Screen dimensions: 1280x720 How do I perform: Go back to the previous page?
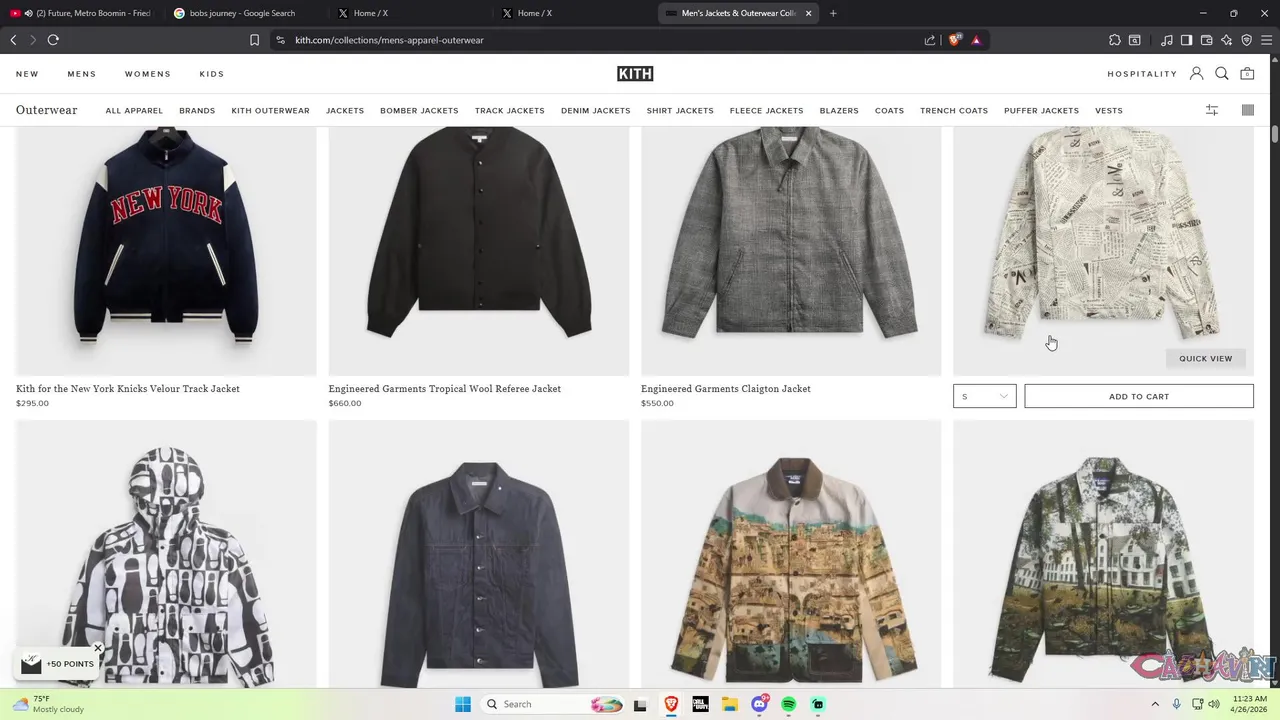pos(13,40)
